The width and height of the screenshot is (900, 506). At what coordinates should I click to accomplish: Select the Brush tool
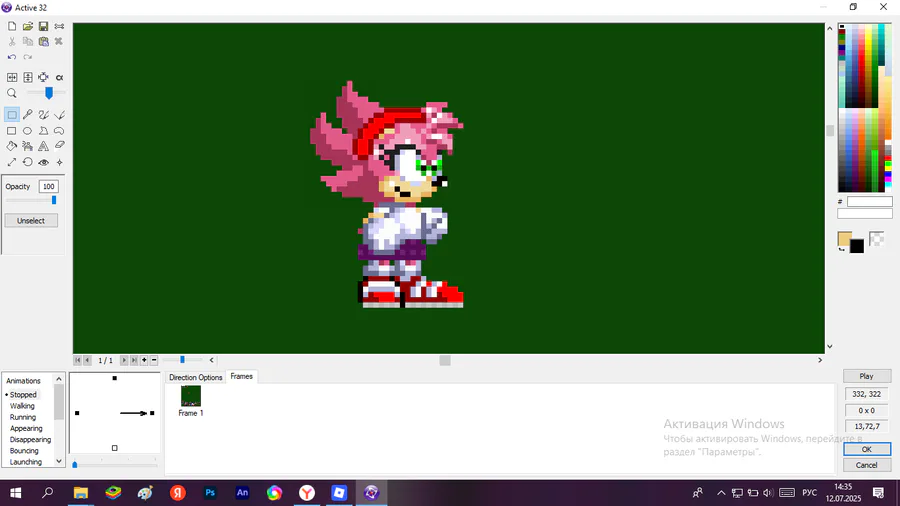pos(44,115)
